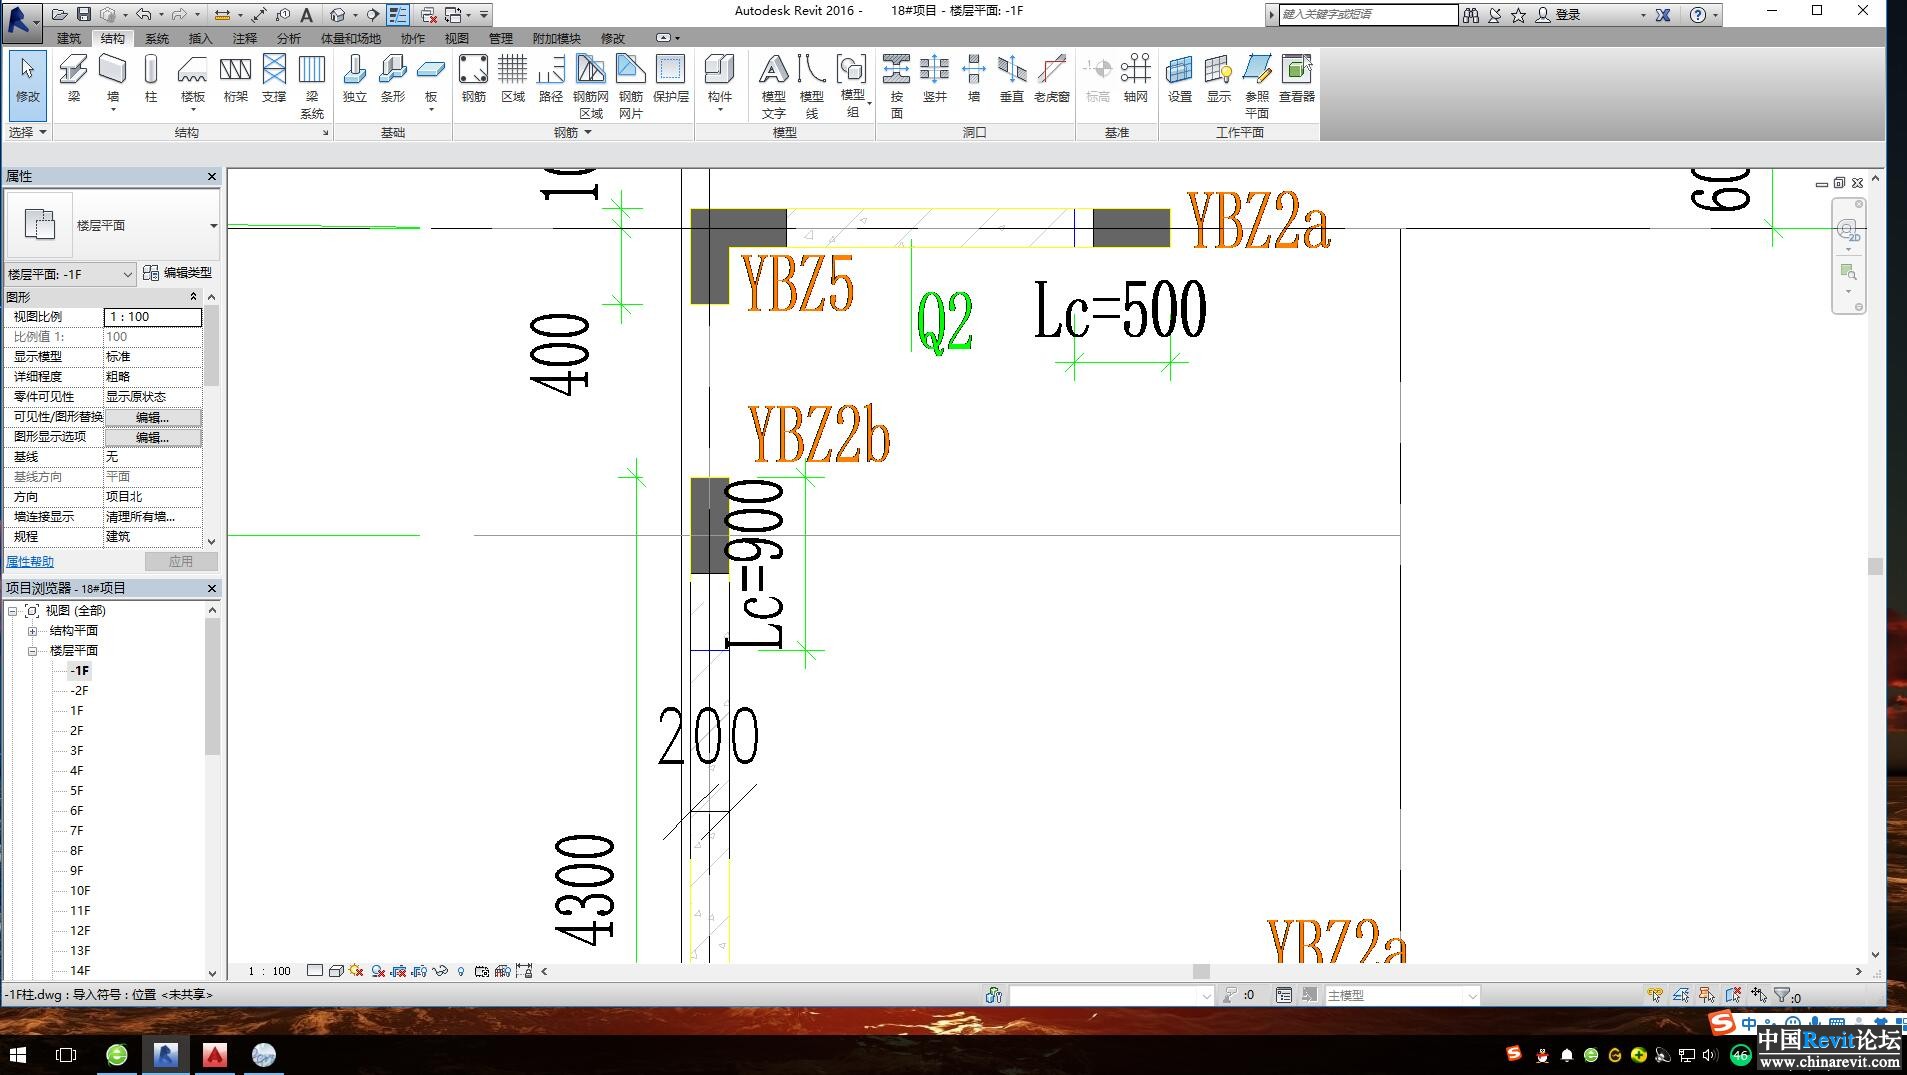Select the 梁 (Beam) tool in ribbon
Screen dimensions: 1907x1075
point(73,79)
